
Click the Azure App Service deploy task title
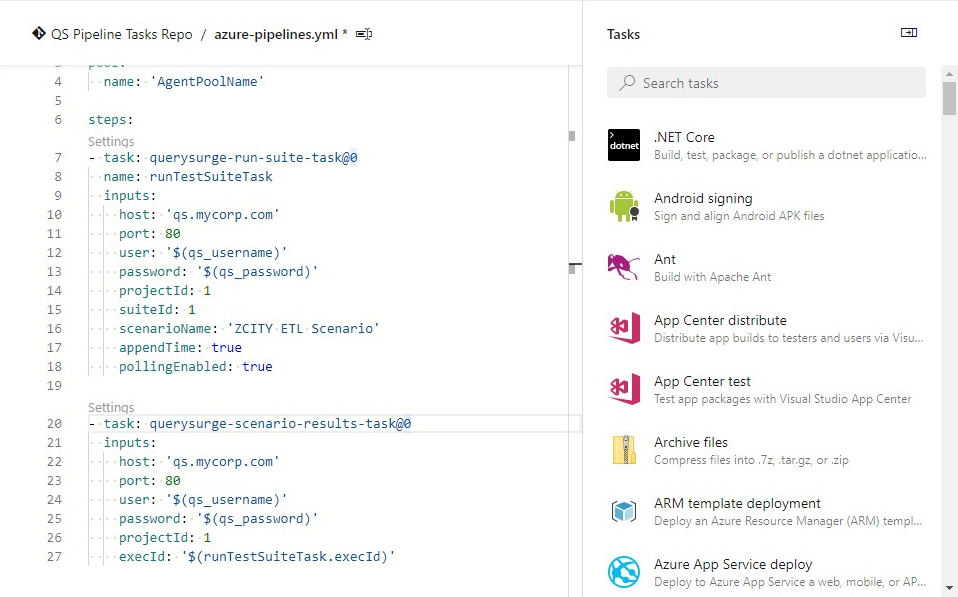coord(733,564)
